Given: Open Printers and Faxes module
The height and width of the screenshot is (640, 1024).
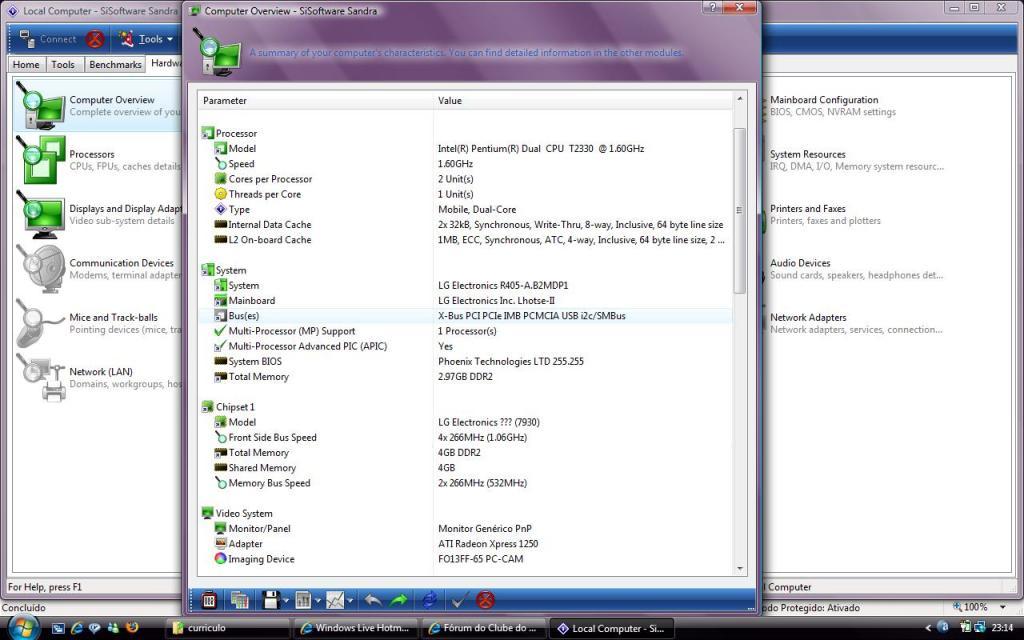Looking at the screenshot, I should click(825, 214).
